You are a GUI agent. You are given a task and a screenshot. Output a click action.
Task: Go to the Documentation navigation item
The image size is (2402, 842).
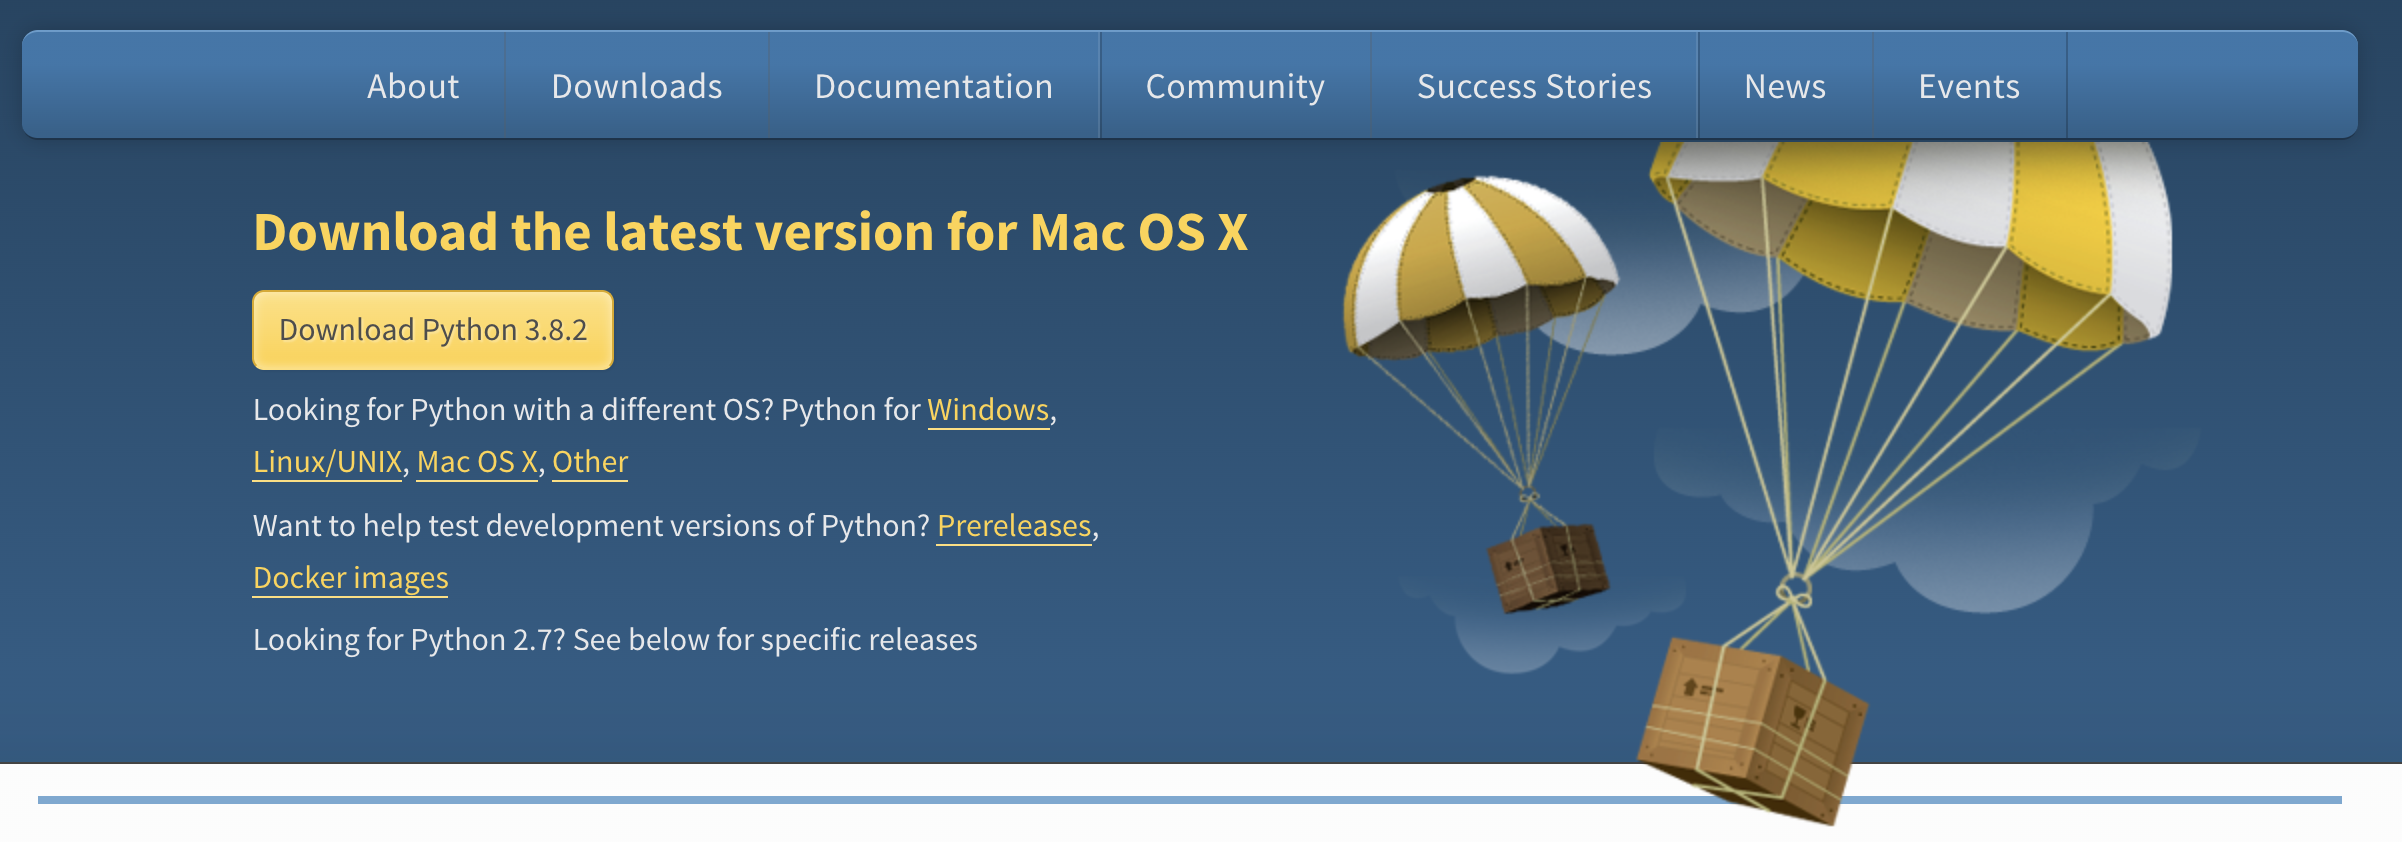click(x=934, y=86)
